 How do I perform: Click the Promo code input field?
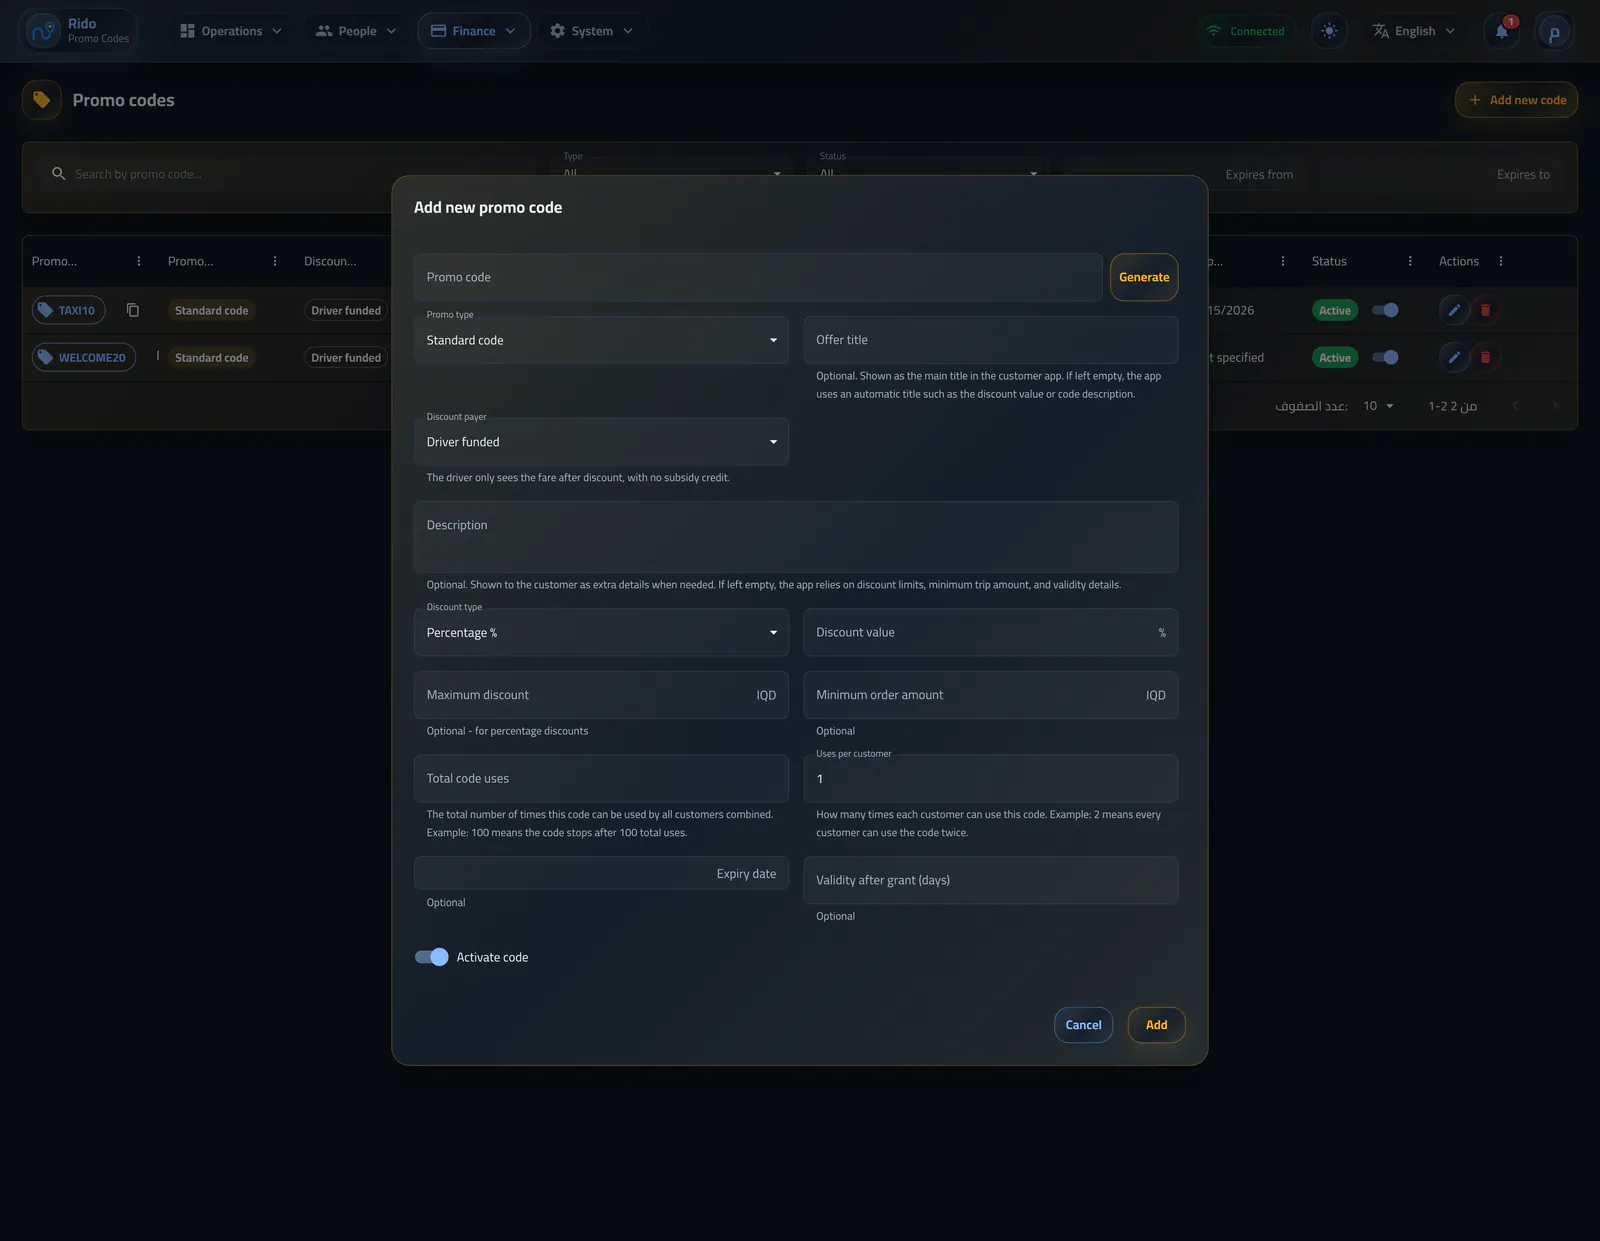(758, 277)
